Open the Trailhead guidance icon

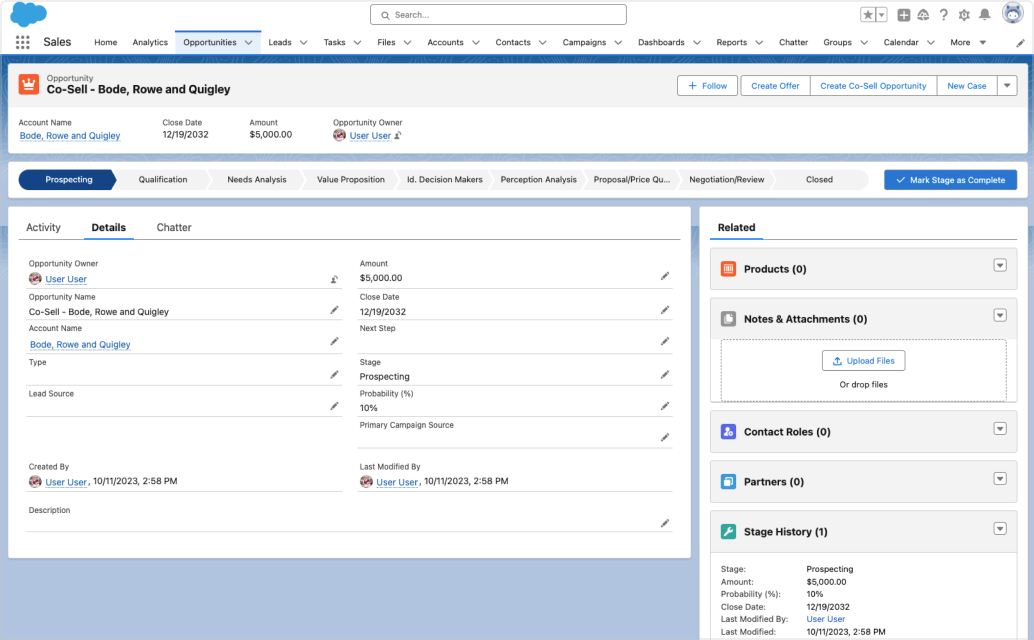[x=923, y=15]
